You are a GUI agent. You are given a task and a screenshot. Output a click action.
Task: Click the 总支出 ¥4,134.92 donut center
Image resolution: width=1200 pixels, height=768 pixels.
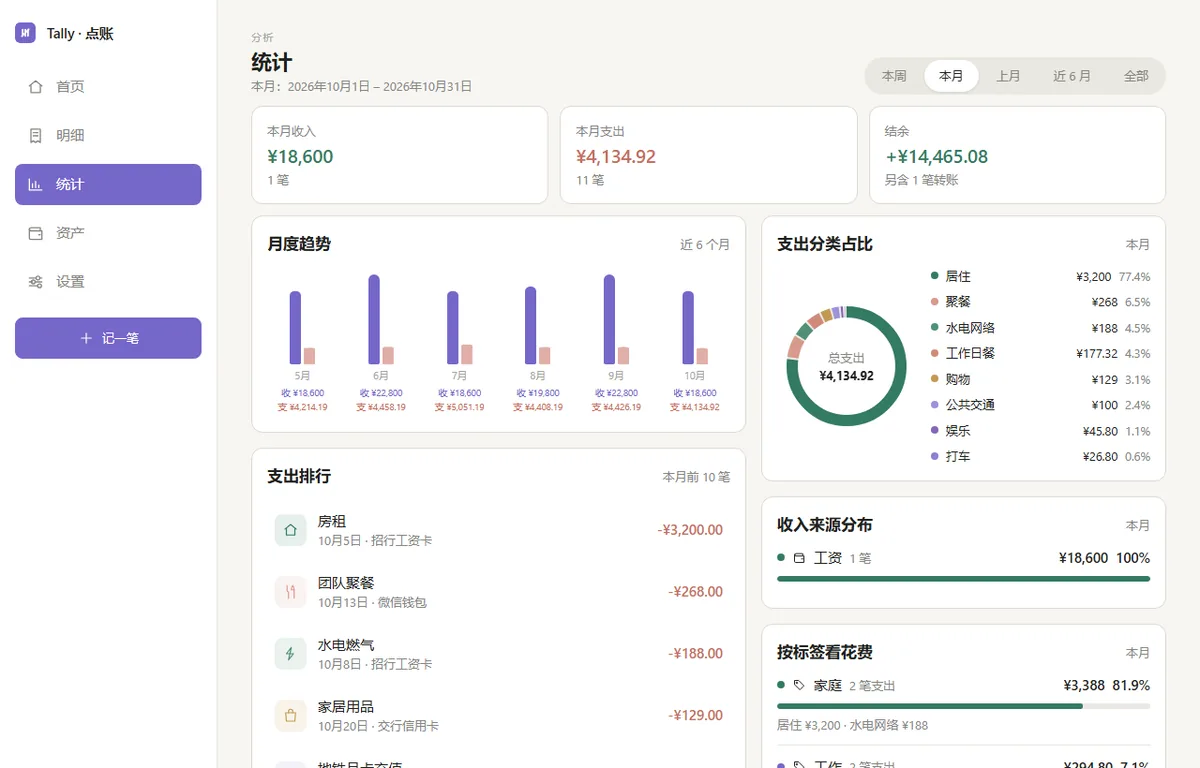pos(847,367)
